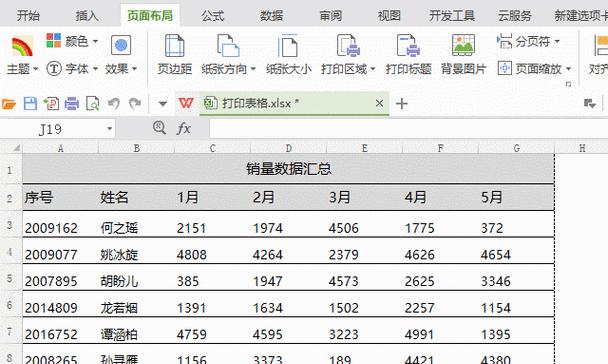This screenshot has width=608, height=364.
Task: Click cell containing 龙若烟
Action: coord(136,305)
